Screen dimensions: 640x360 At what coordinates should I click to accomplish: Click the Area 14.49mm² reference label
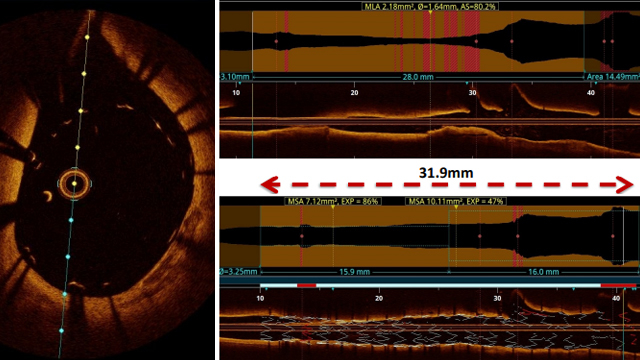click(x=613, y=77)
